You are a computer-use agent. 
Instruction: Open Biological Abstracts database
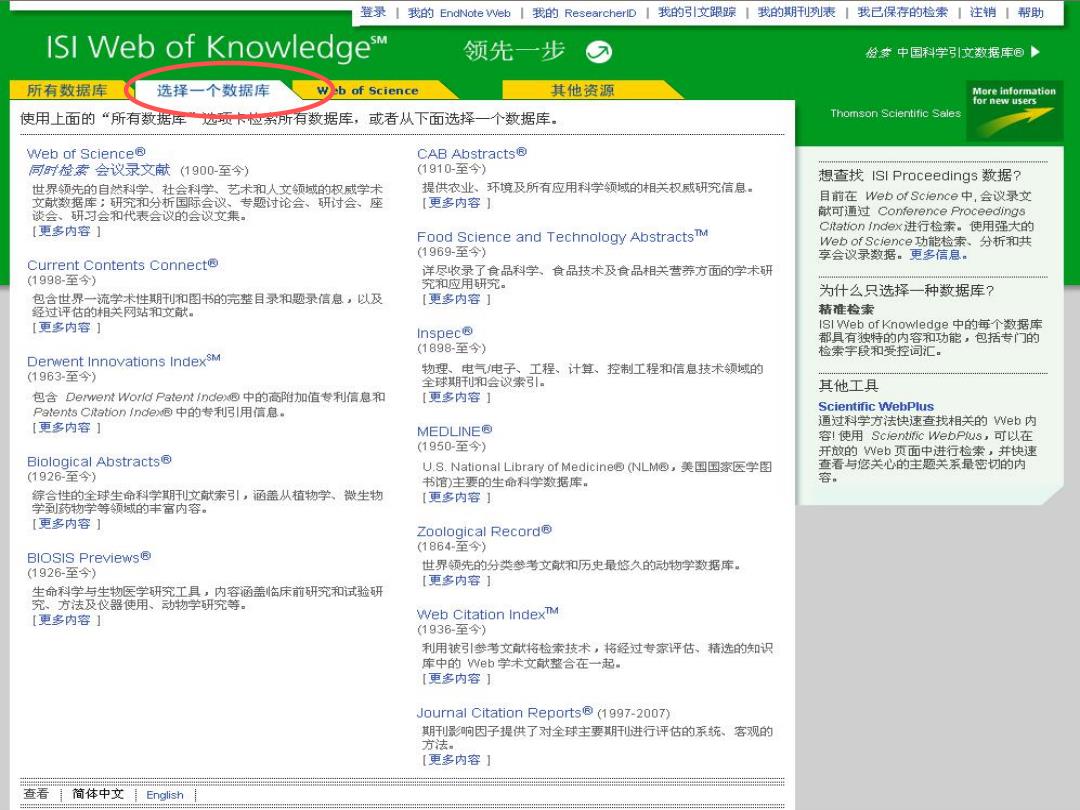tap(99, 461)
